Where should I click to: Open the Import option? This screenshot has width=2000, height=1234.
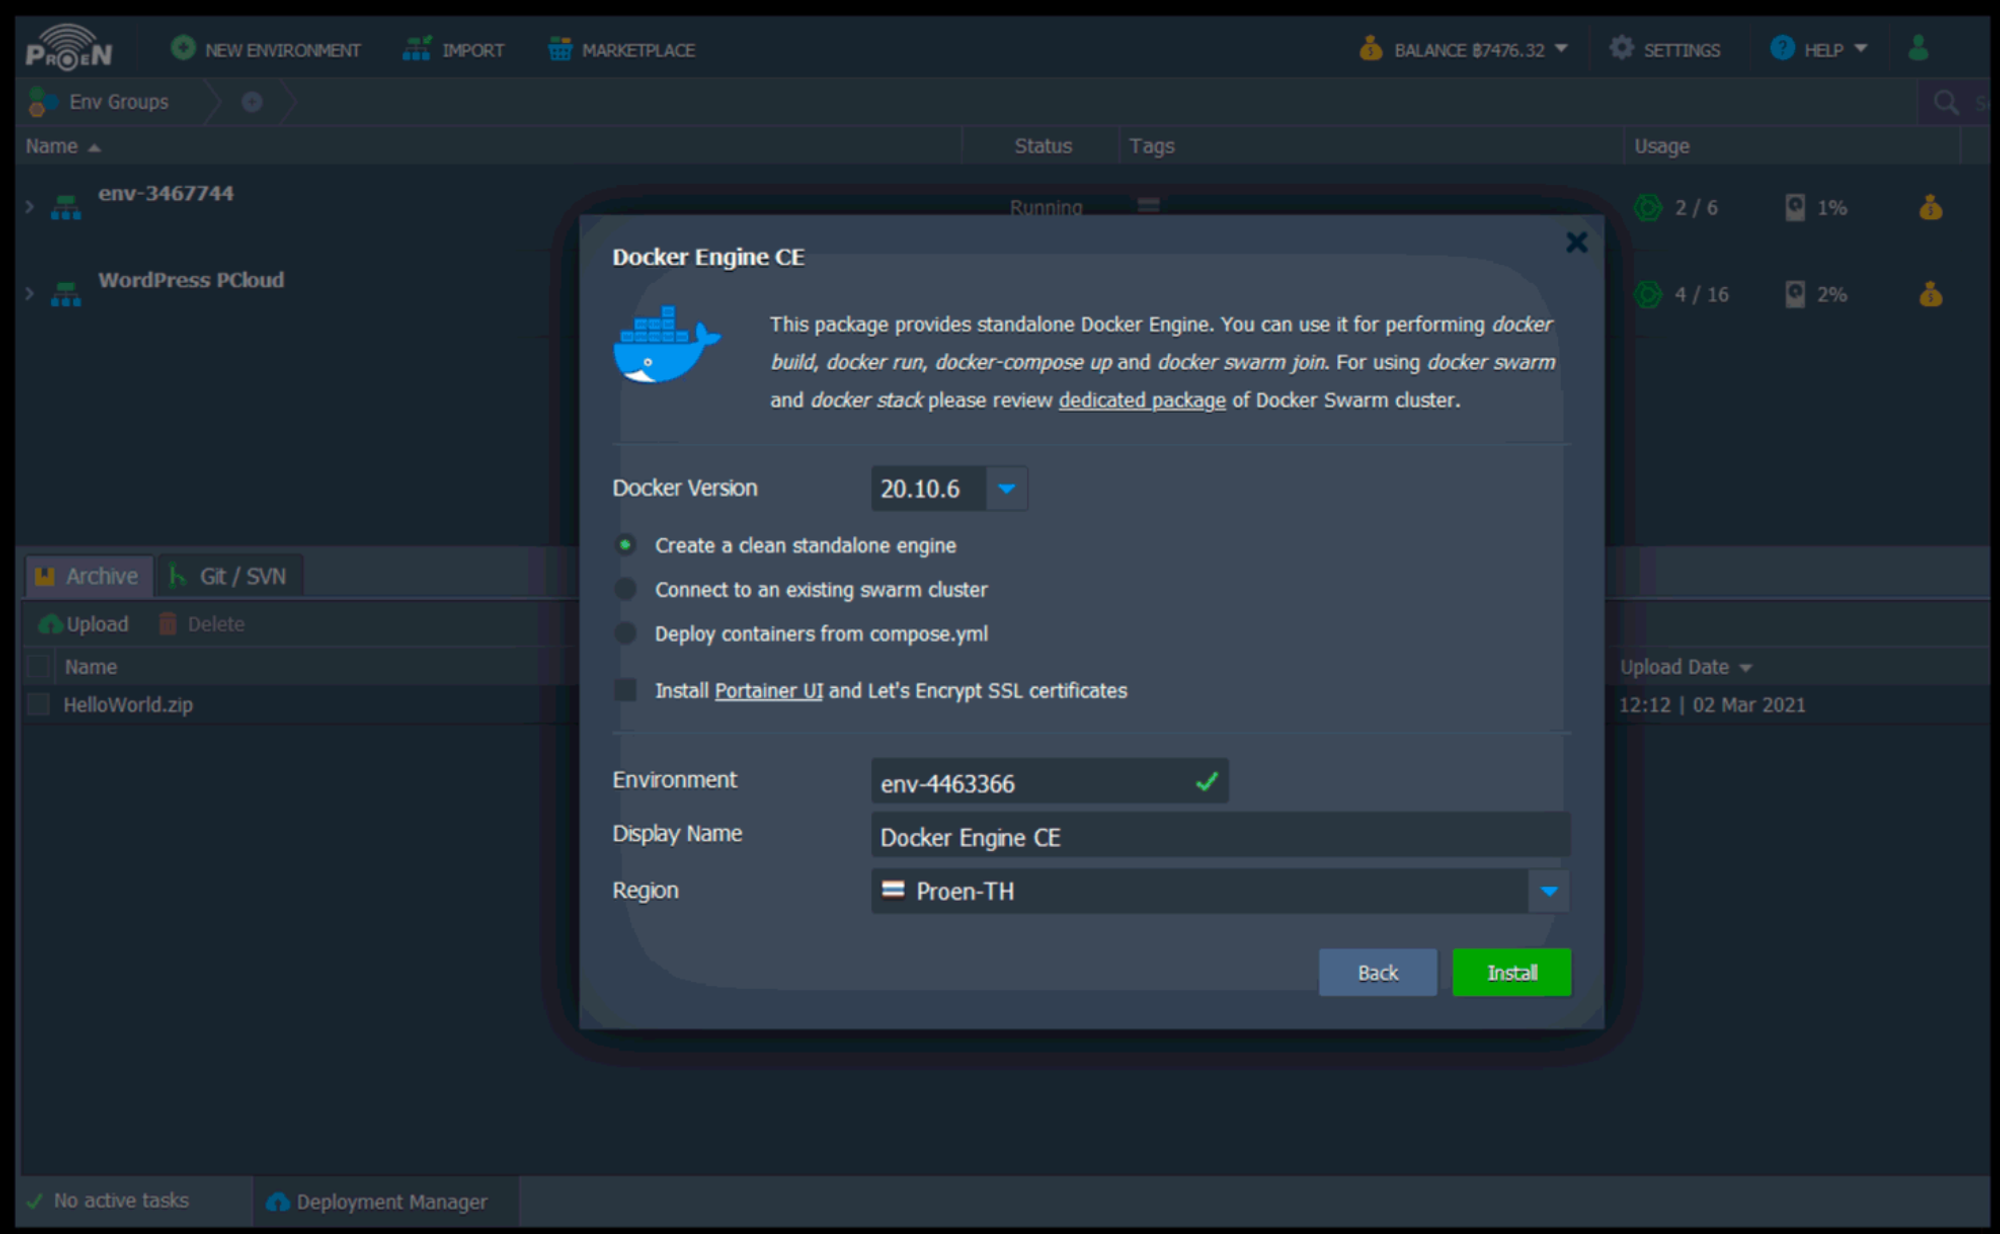[453, 49]
